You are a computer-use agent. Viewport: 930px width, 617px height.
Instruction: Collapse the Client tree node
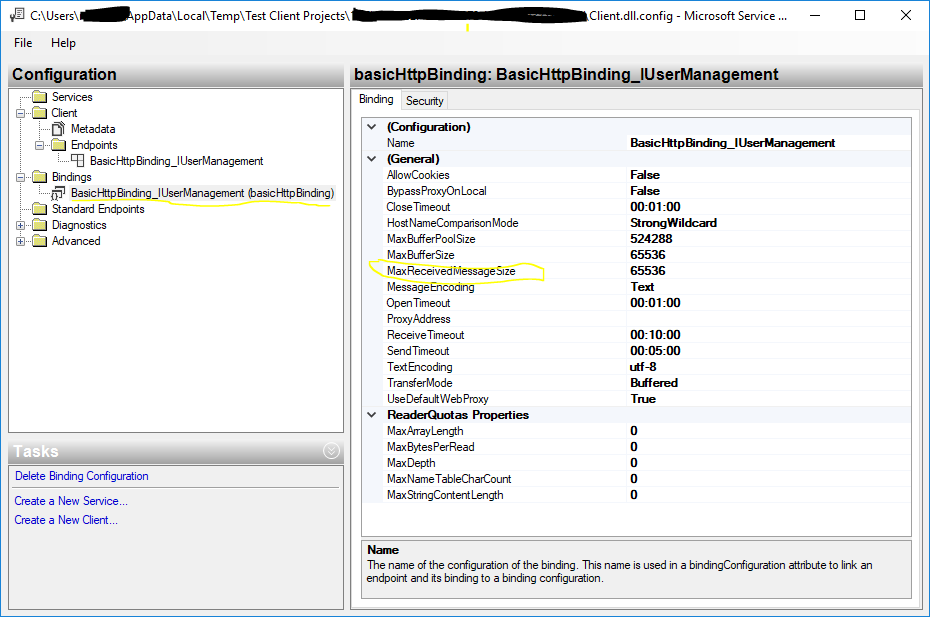pos(21,113)
